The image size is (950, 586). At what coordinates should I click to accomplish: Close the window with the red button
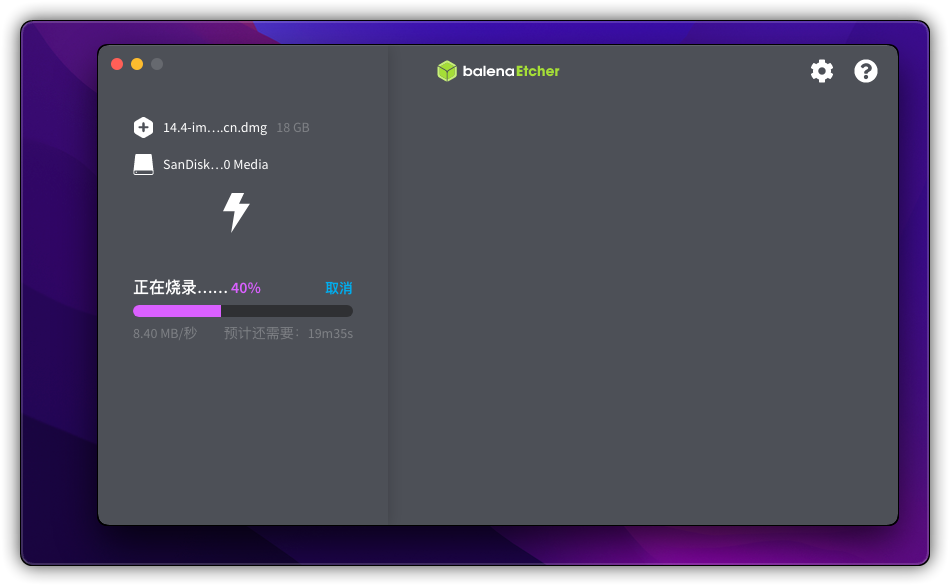point(117,64)
